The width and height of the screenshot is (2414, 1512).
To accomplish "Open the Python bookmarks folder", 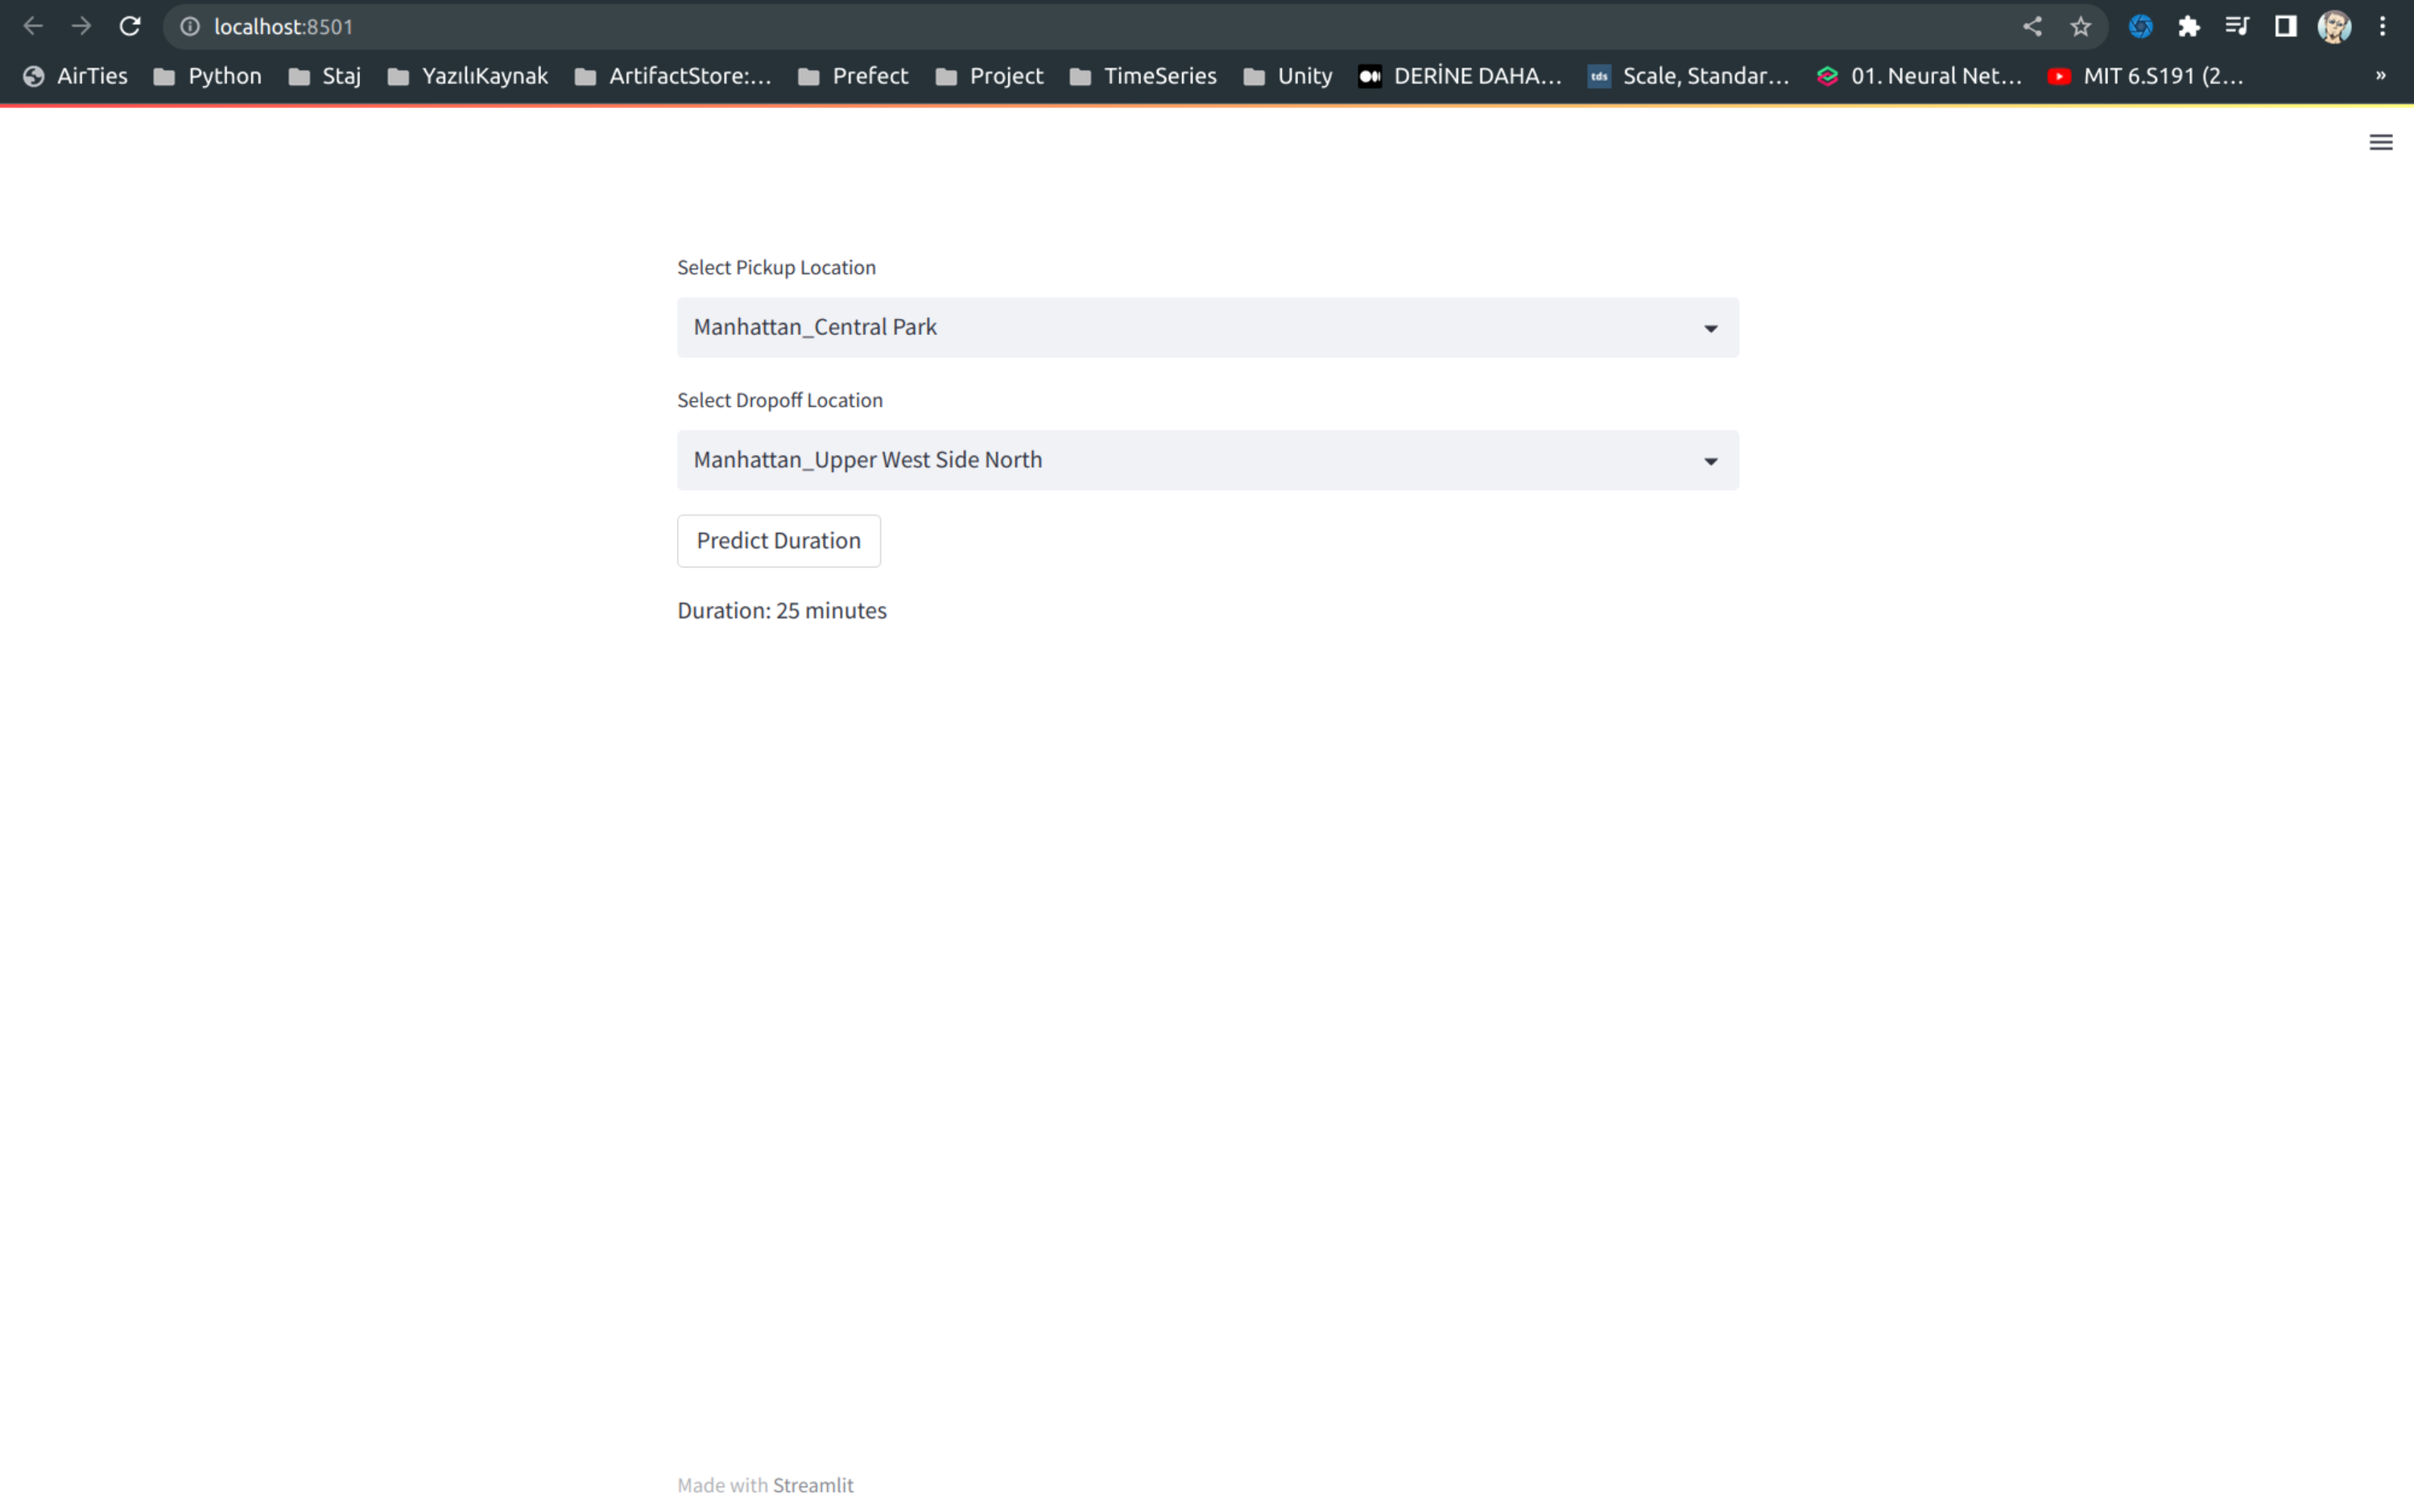I will (223, 75).
